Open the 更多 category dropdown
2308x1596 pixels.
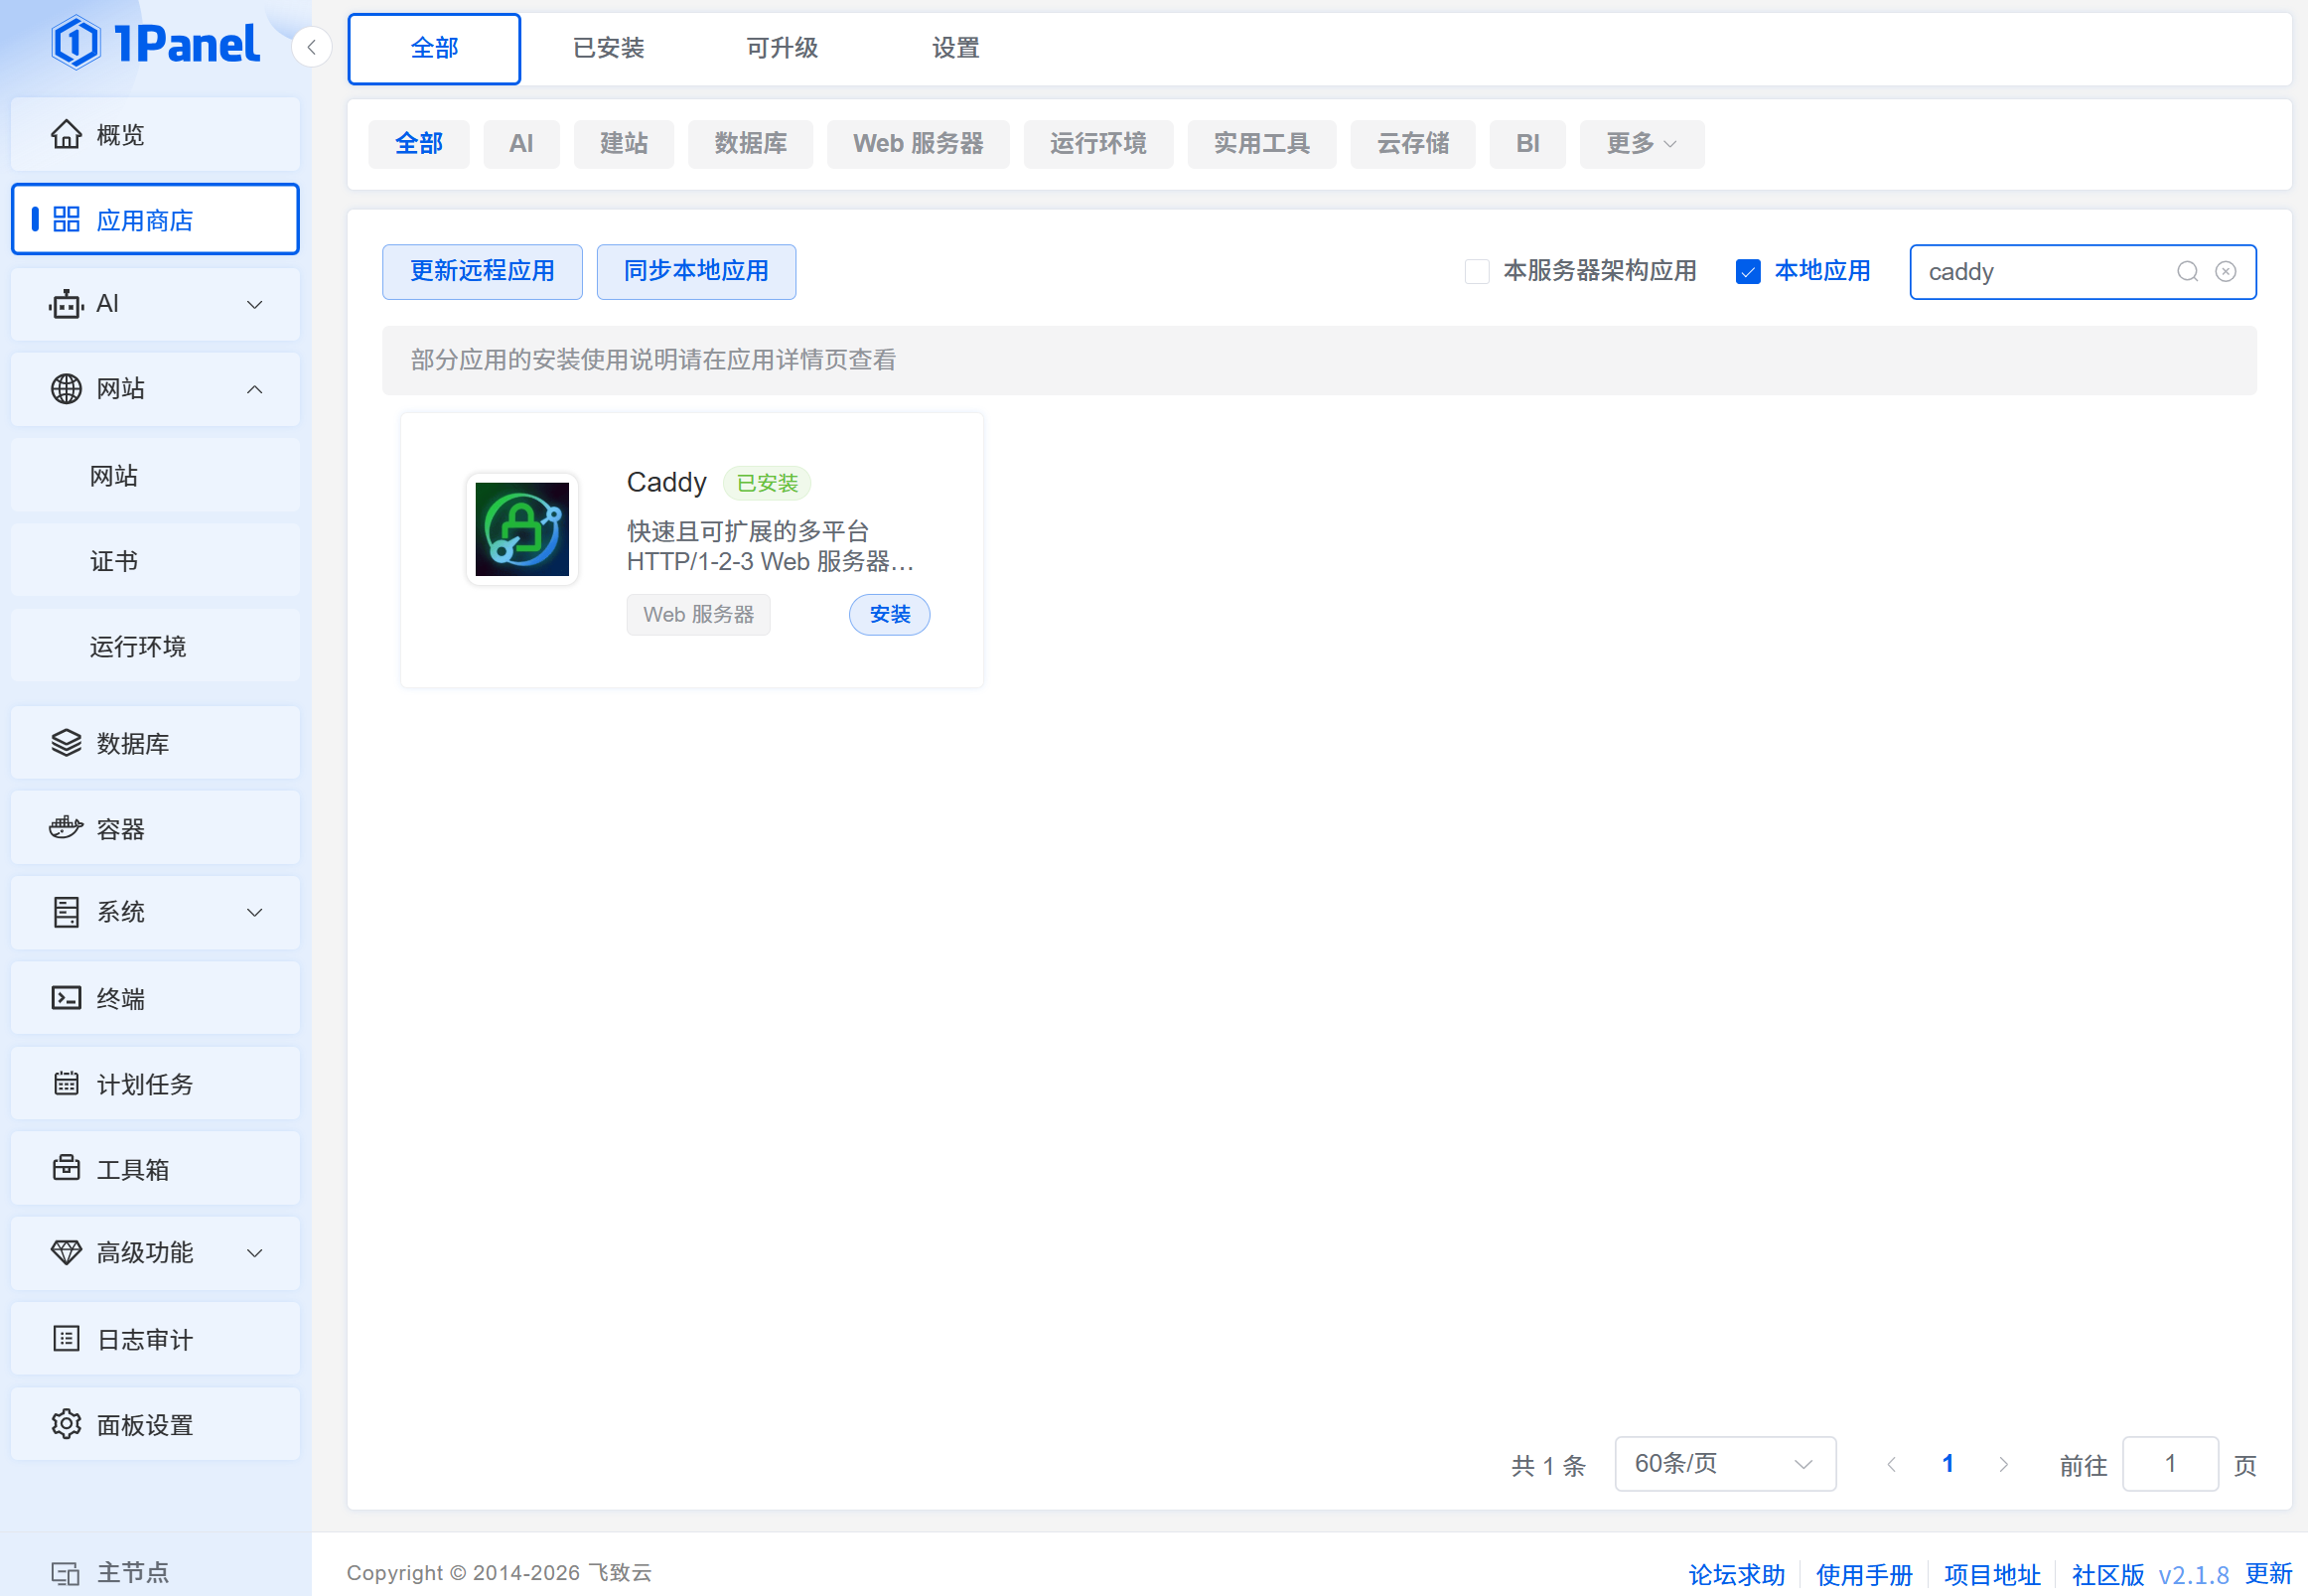pos(1641,143)
